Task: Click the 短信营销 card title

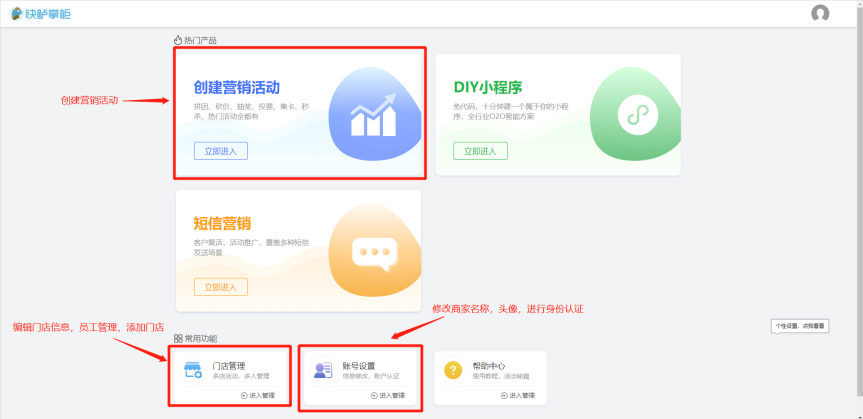Action: point(222,224)
